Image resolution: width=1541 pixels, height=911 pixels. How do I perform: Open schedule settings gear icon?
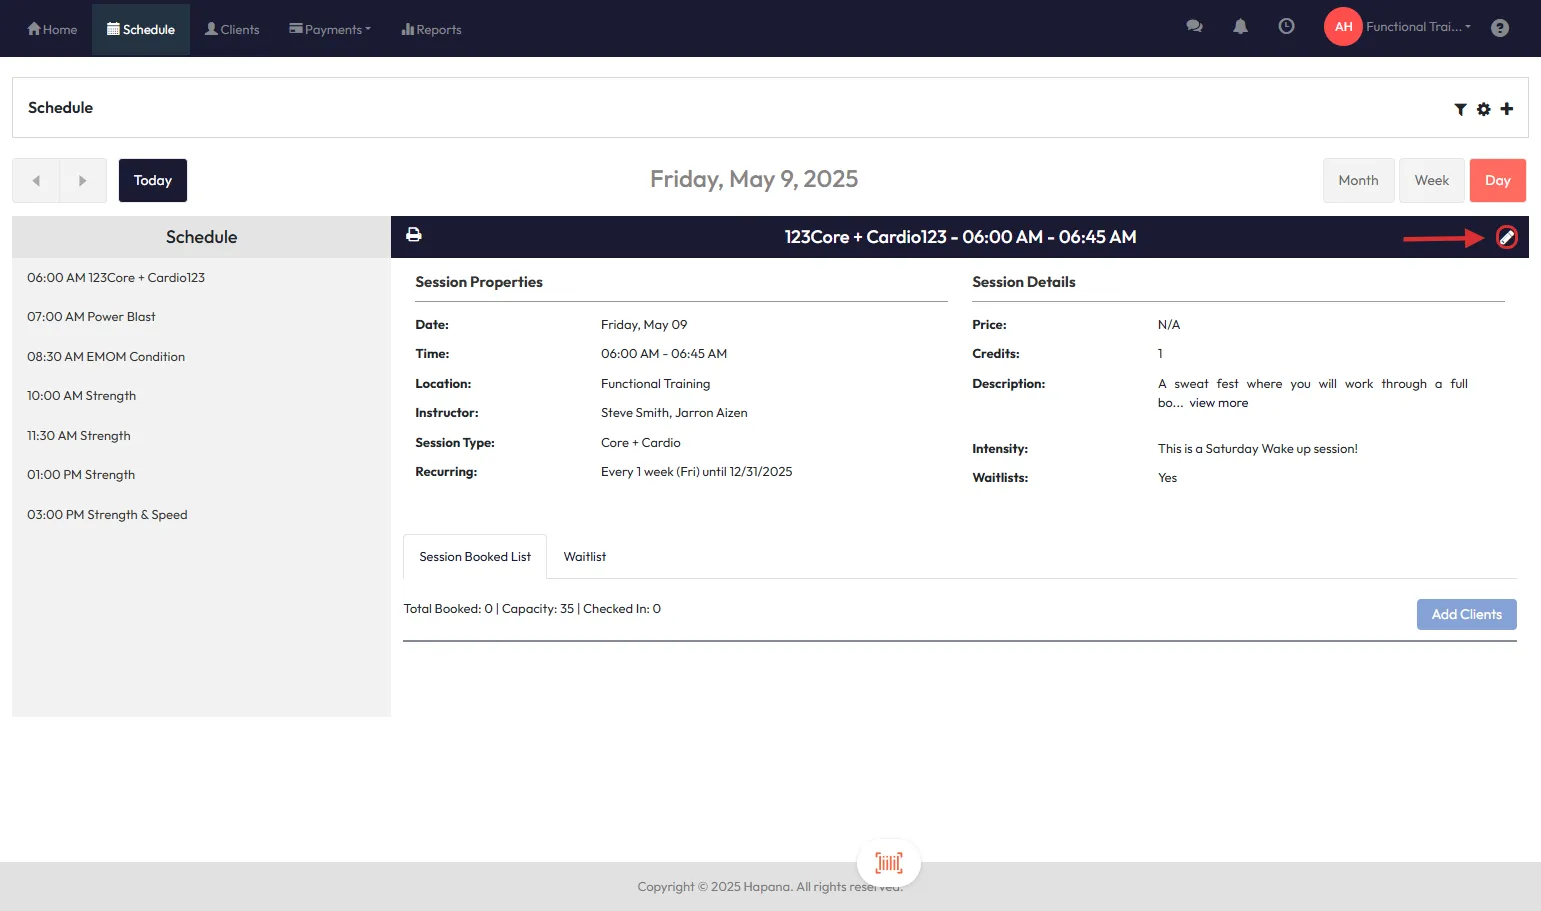point(1483,109)
